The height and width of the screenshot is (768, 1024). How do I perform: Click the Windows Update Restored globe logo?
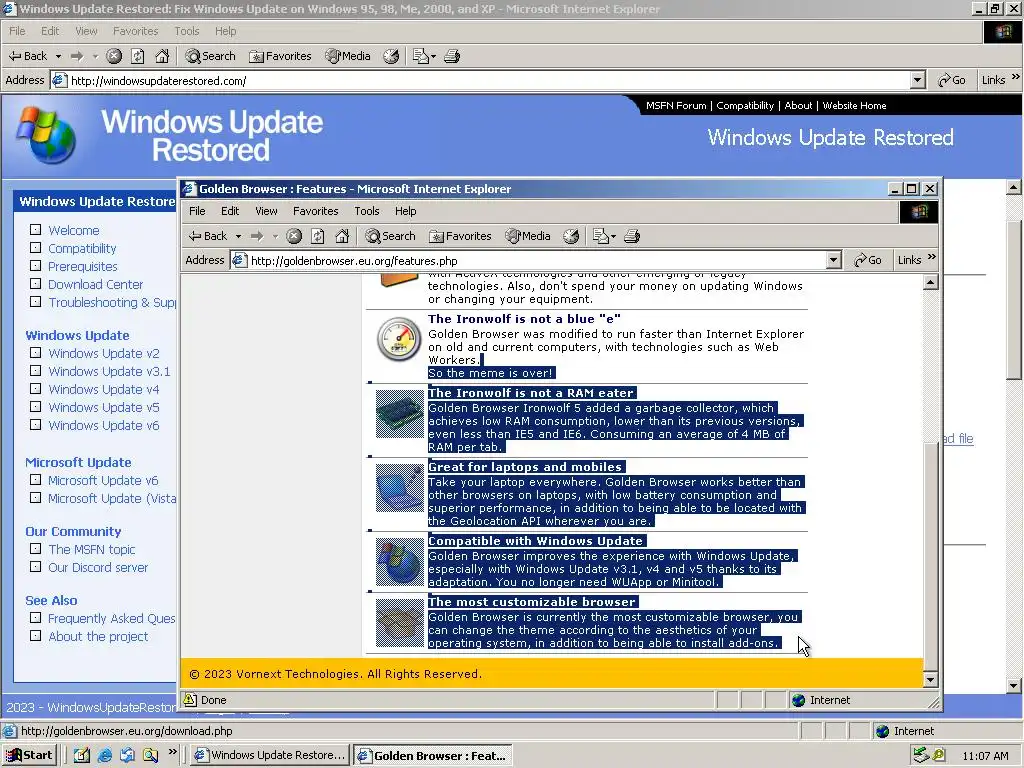46,135
